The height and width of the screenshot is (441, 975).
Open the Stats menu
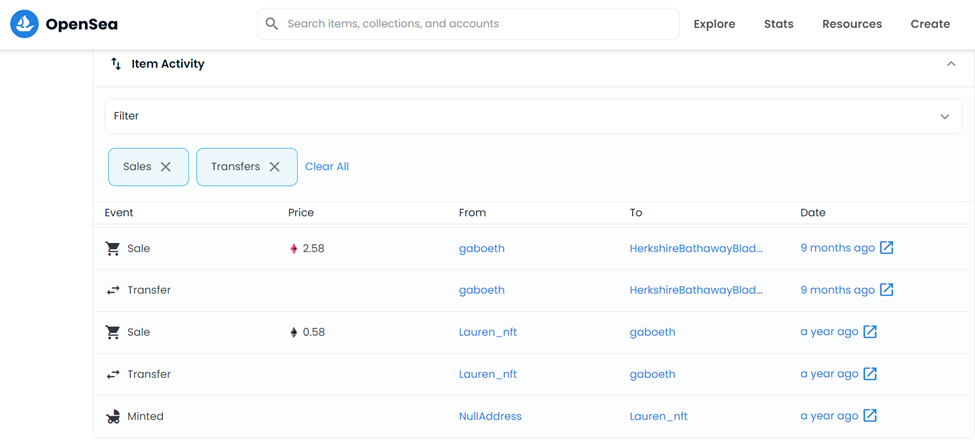click(x=778, y=24)
